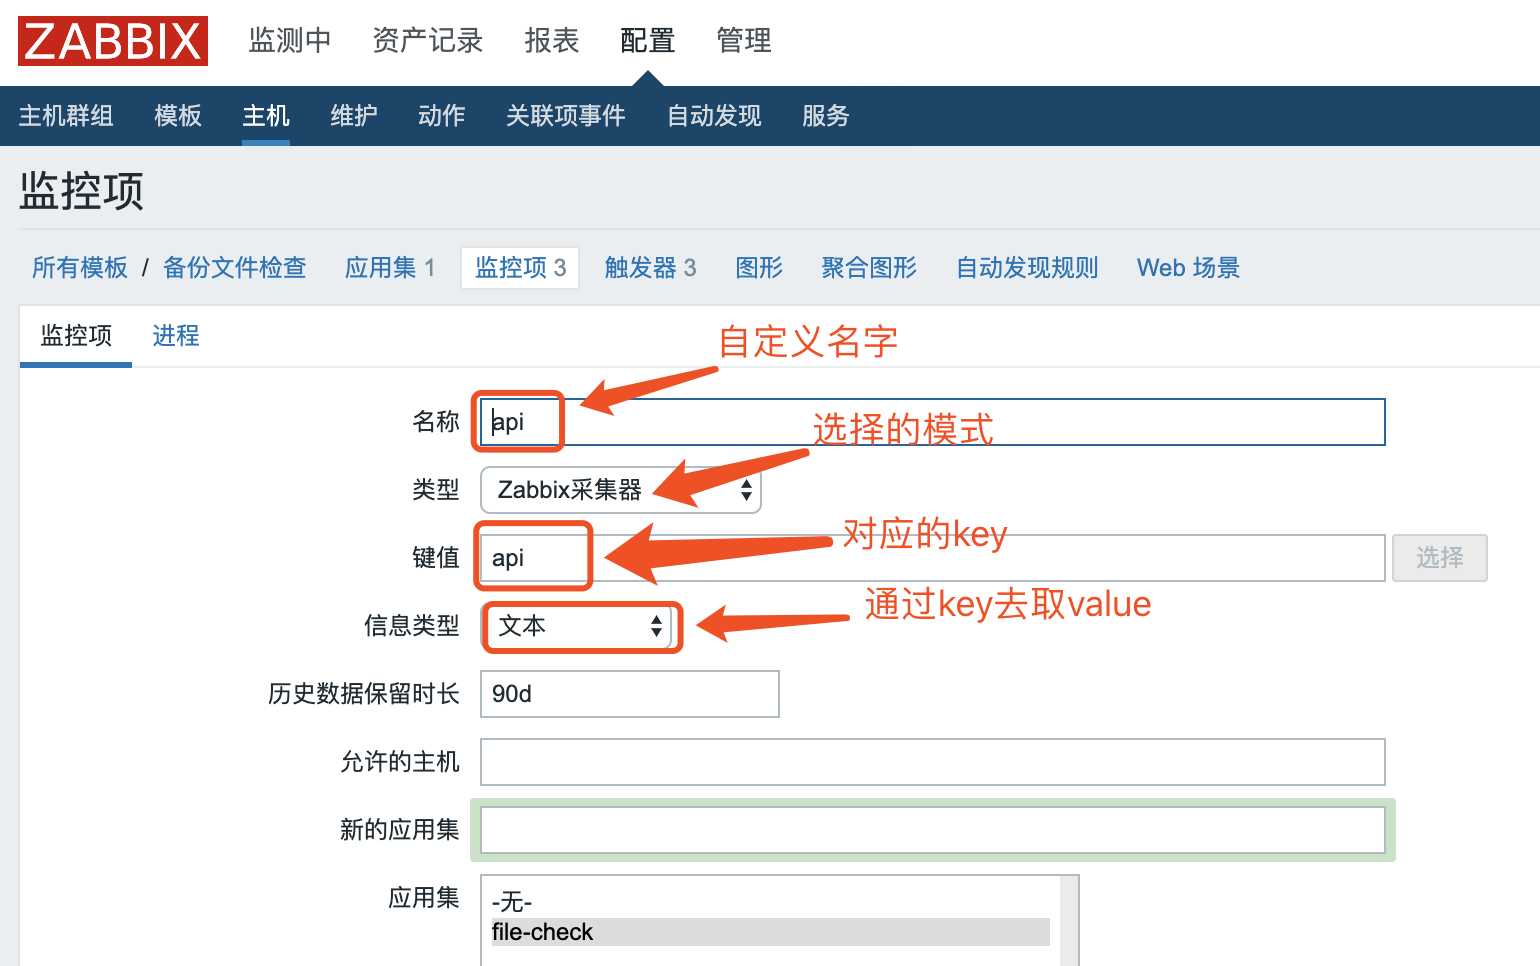
Task: Open the 图形 link
Action: 759,268
